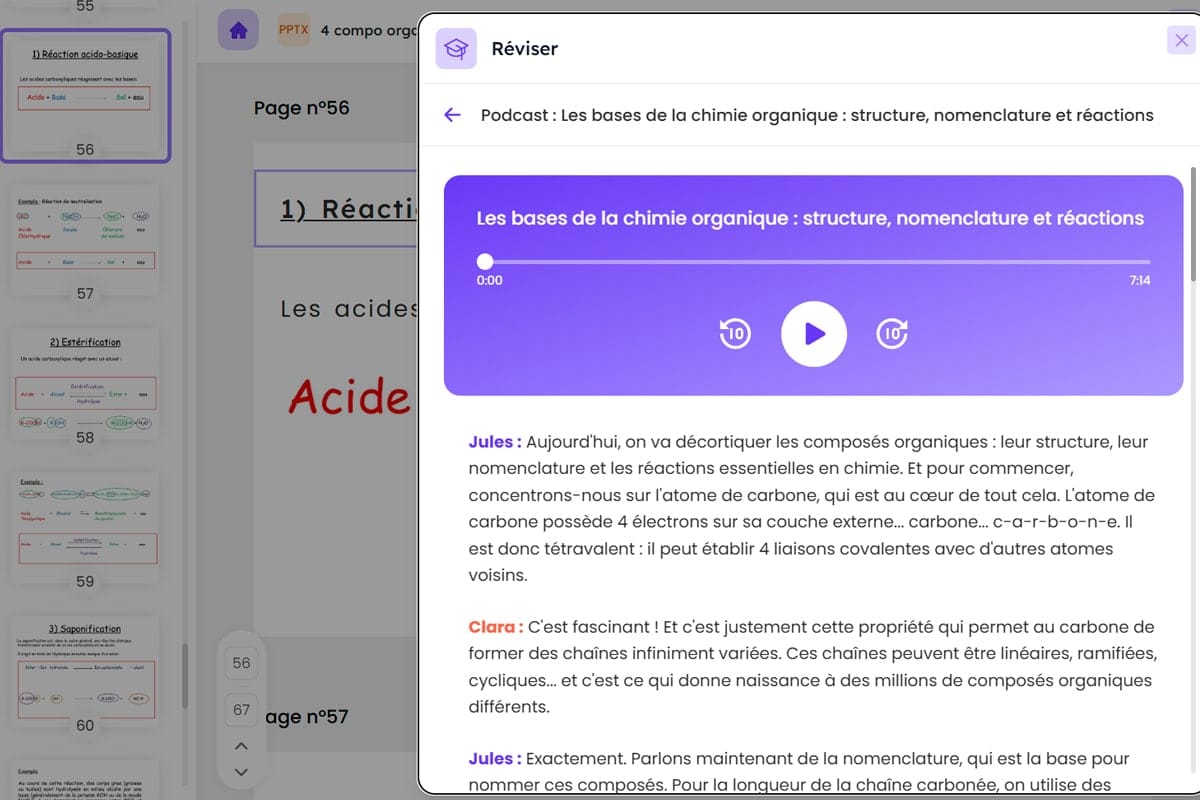Rewind podcast by 10 seconds
The image size is (1200, 800).
click(735, 334)
